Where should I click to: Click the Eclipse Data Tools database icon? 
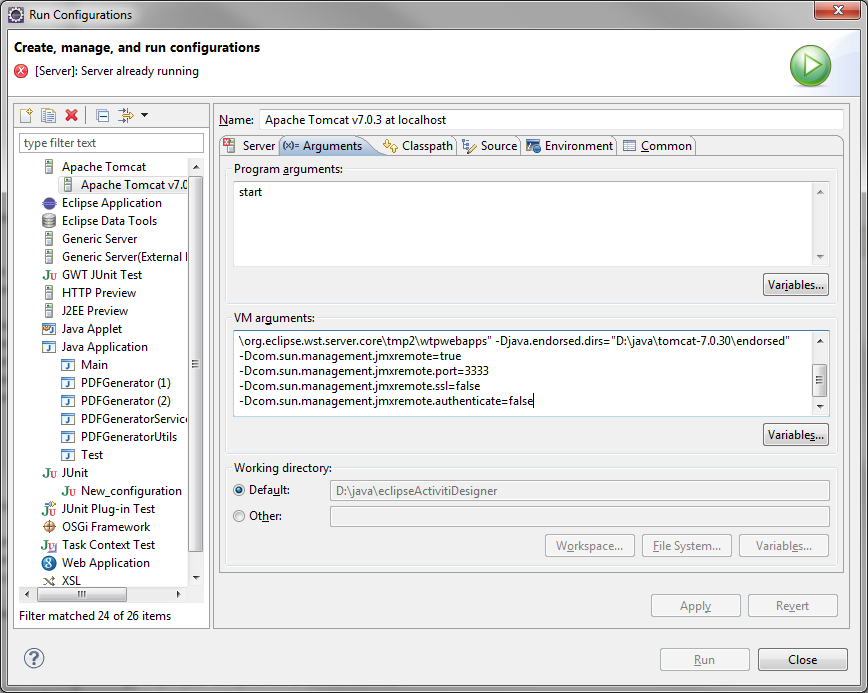(x=49, y=221)
